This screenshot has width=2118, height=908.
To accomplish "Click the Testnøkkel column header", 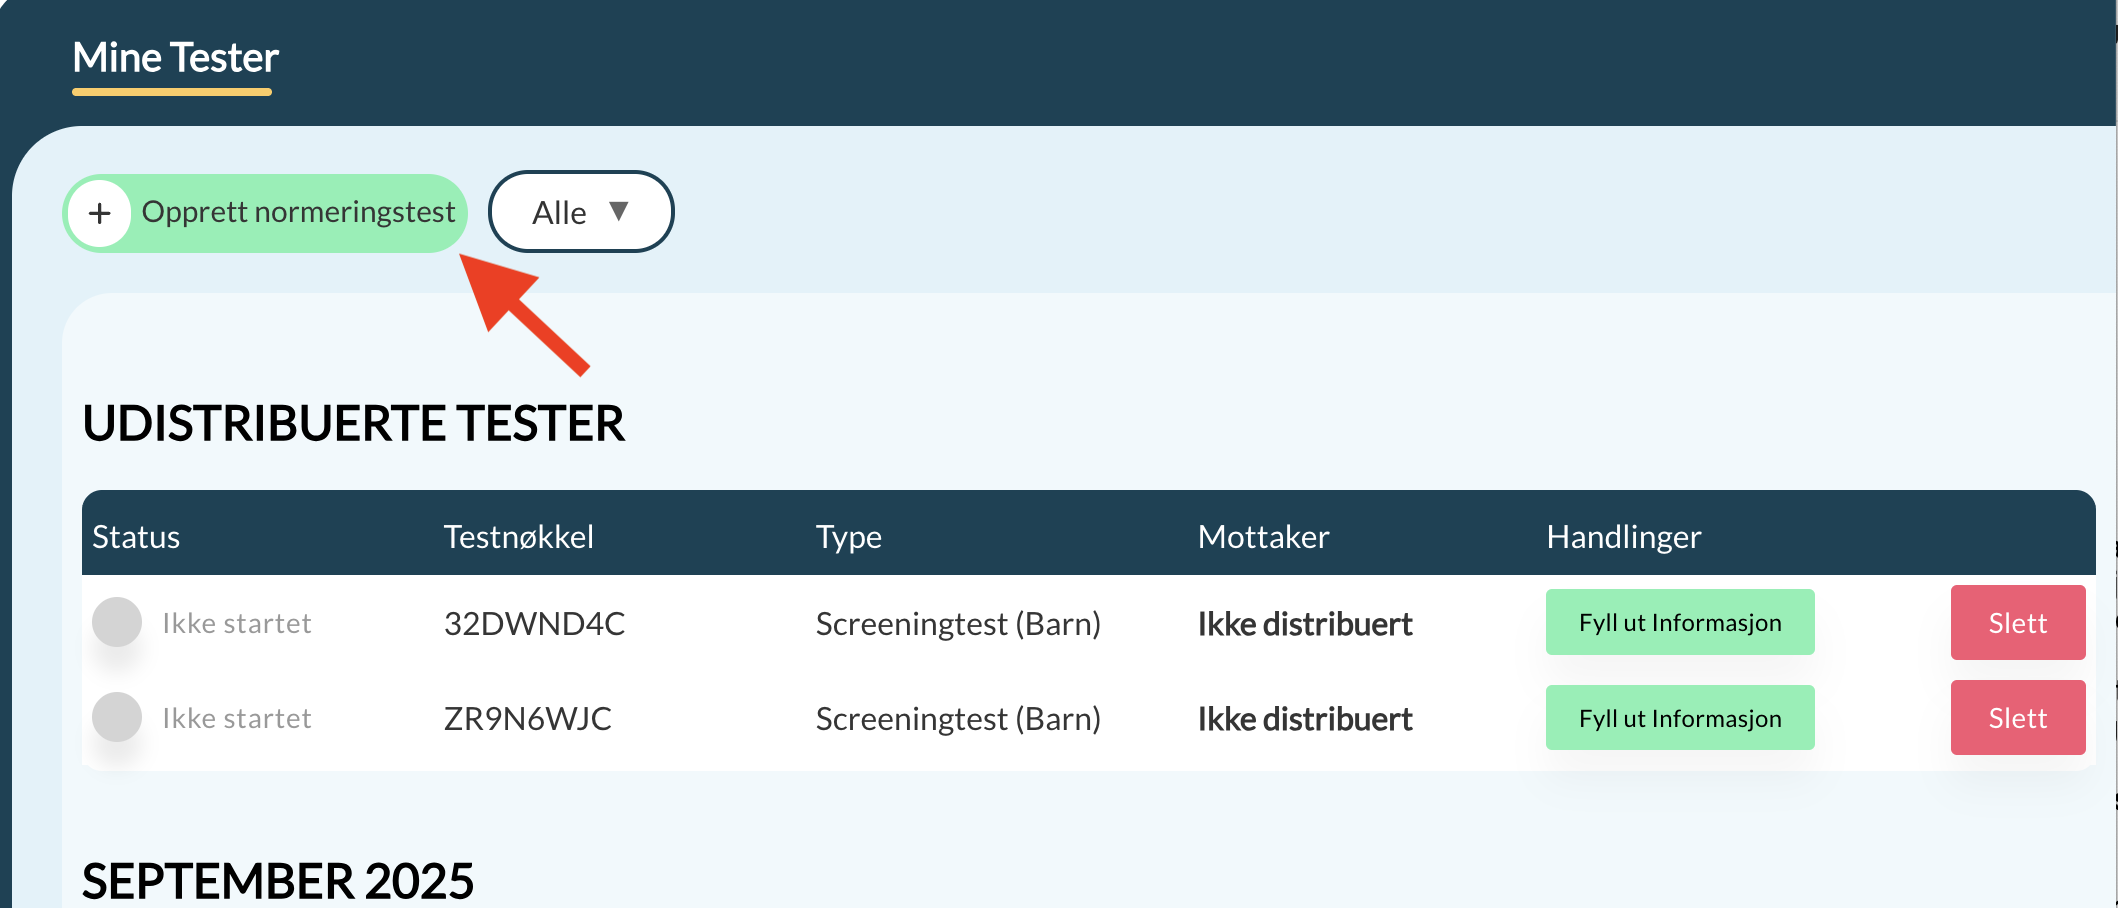I will coord(518,536).
